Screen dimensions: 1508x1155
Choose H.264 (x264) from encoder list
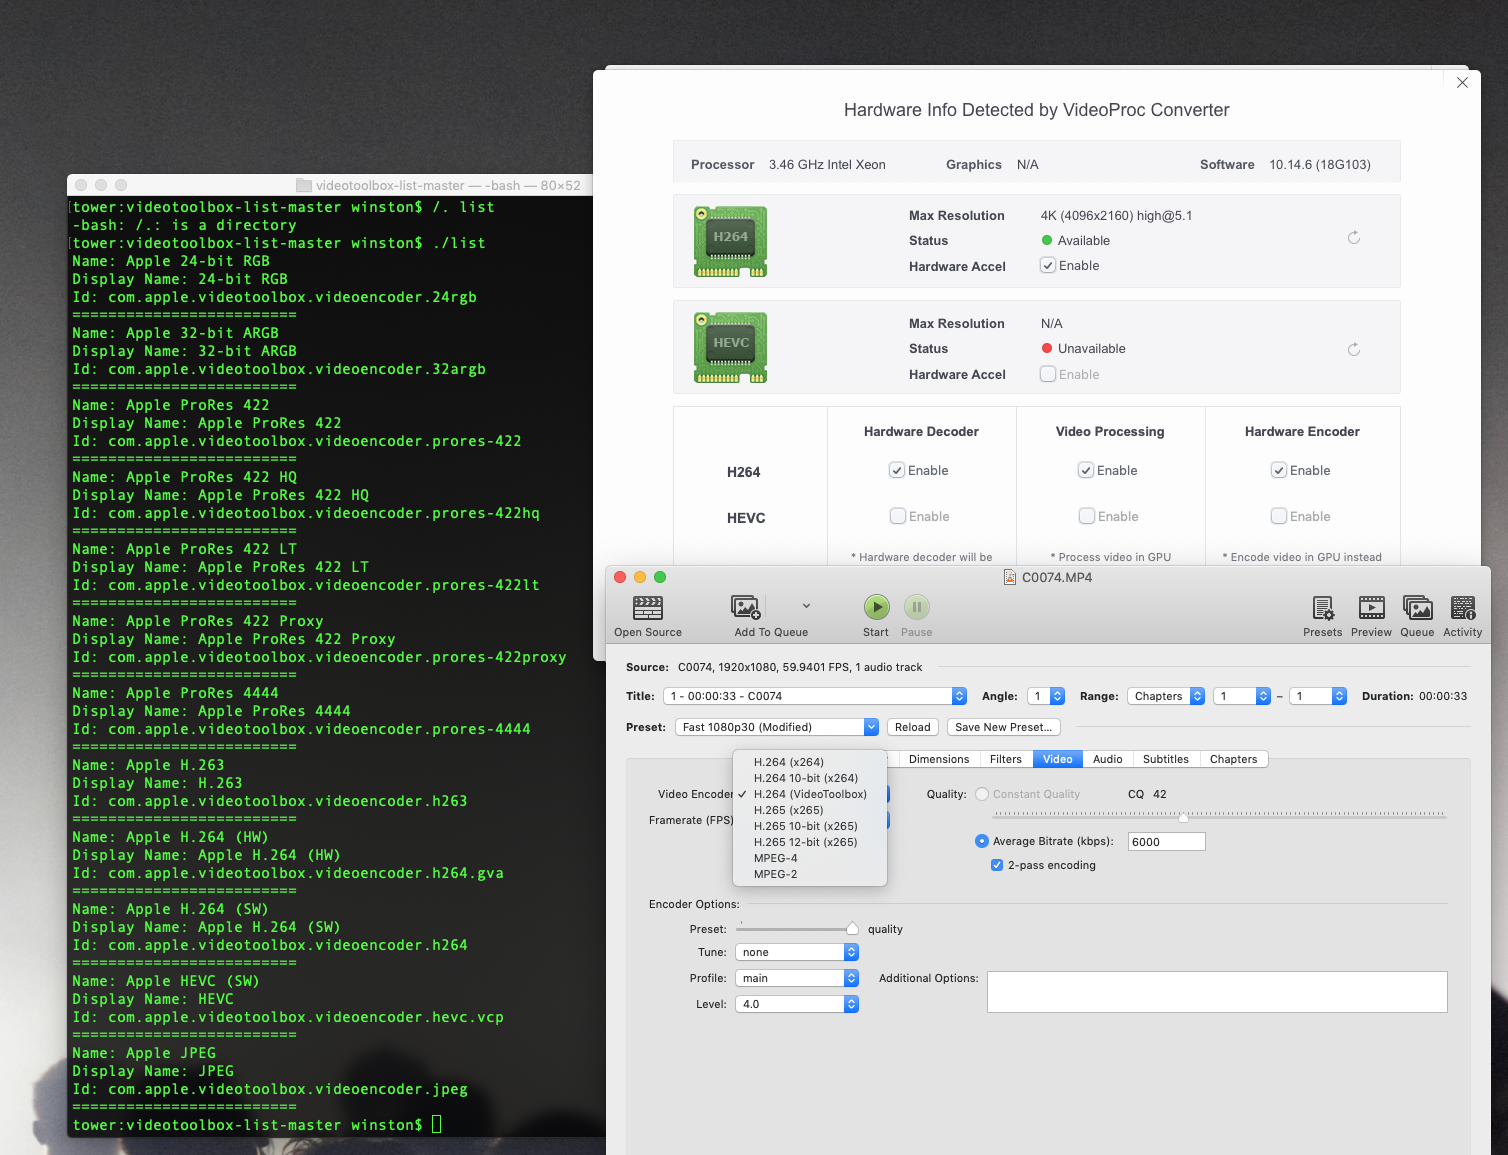click(810, 762)
